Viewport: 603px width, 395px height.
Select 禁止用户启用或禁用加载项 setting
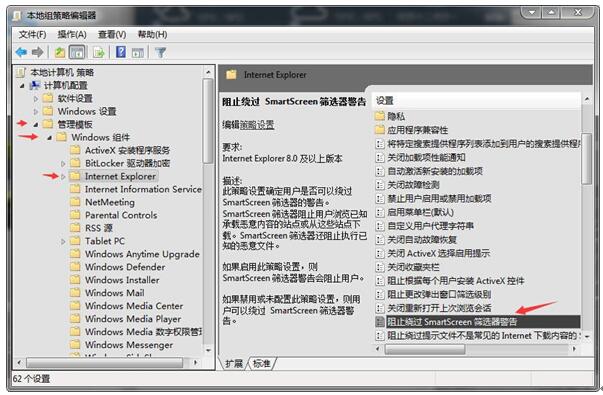pyautogui.click(x=439, y=198)
